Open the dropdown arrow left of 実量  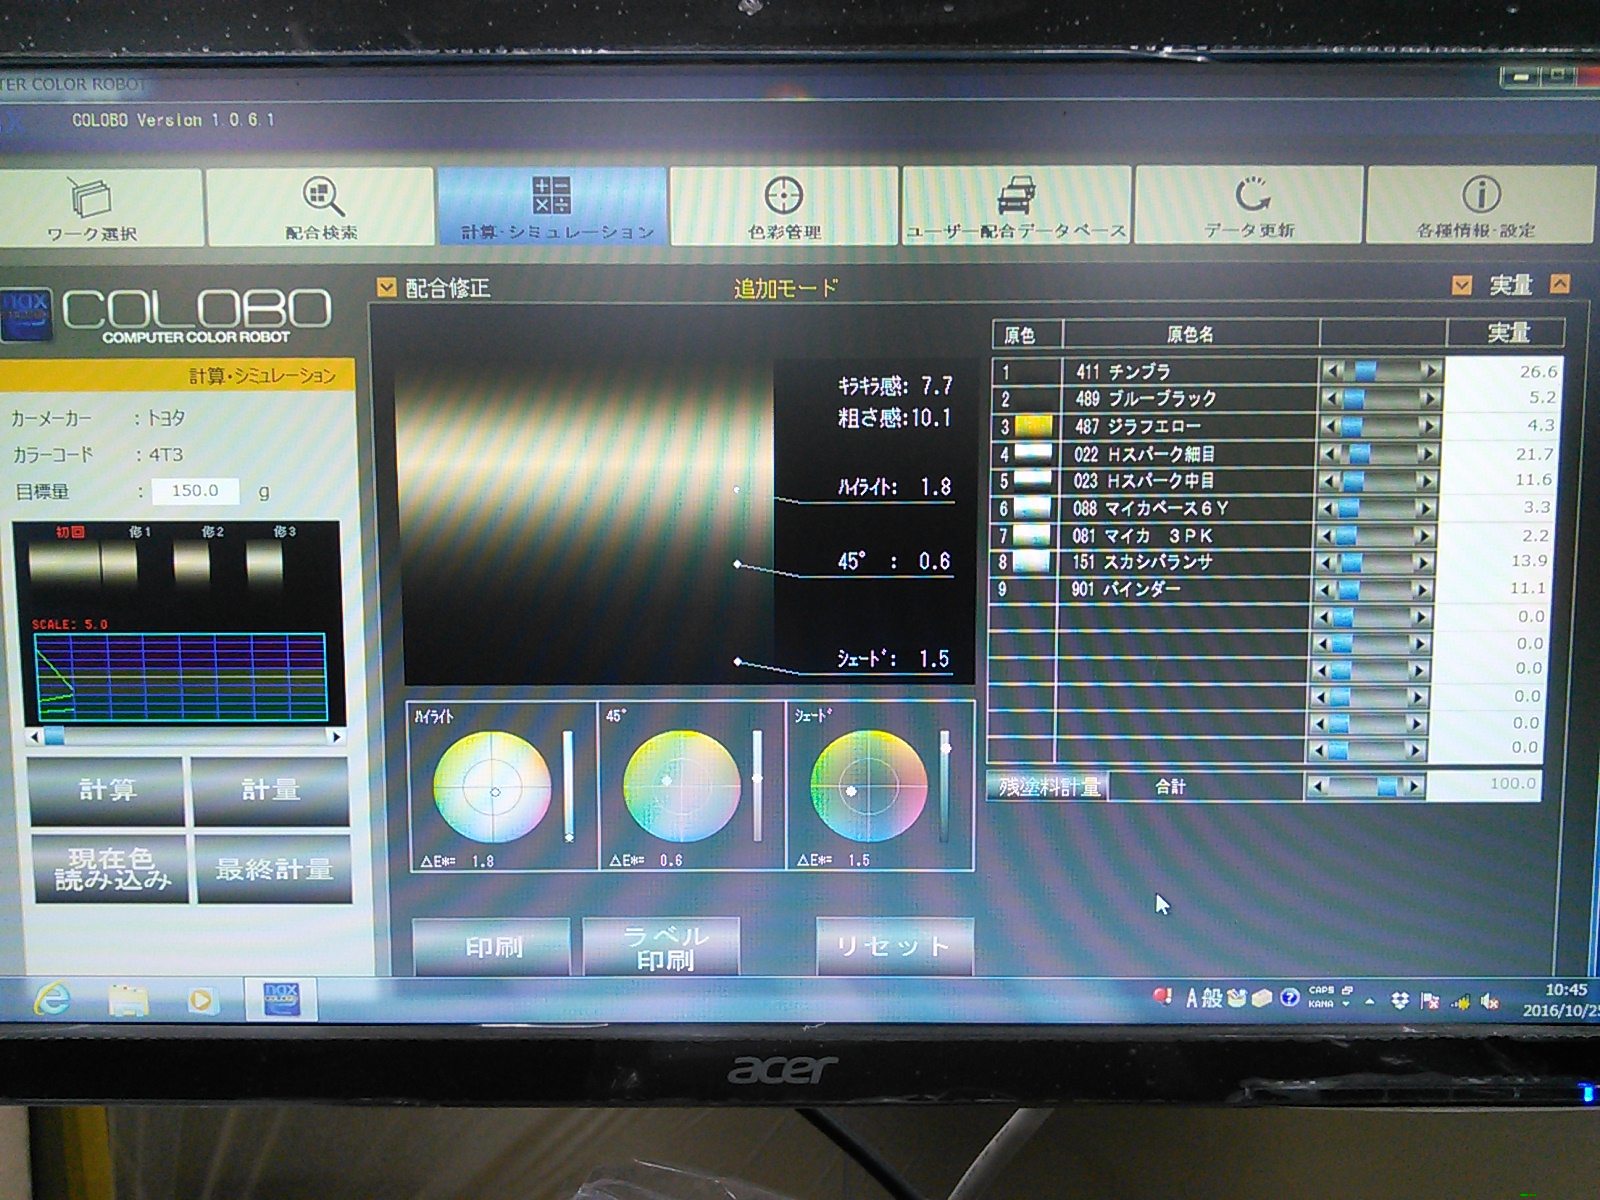(1461, 286)
